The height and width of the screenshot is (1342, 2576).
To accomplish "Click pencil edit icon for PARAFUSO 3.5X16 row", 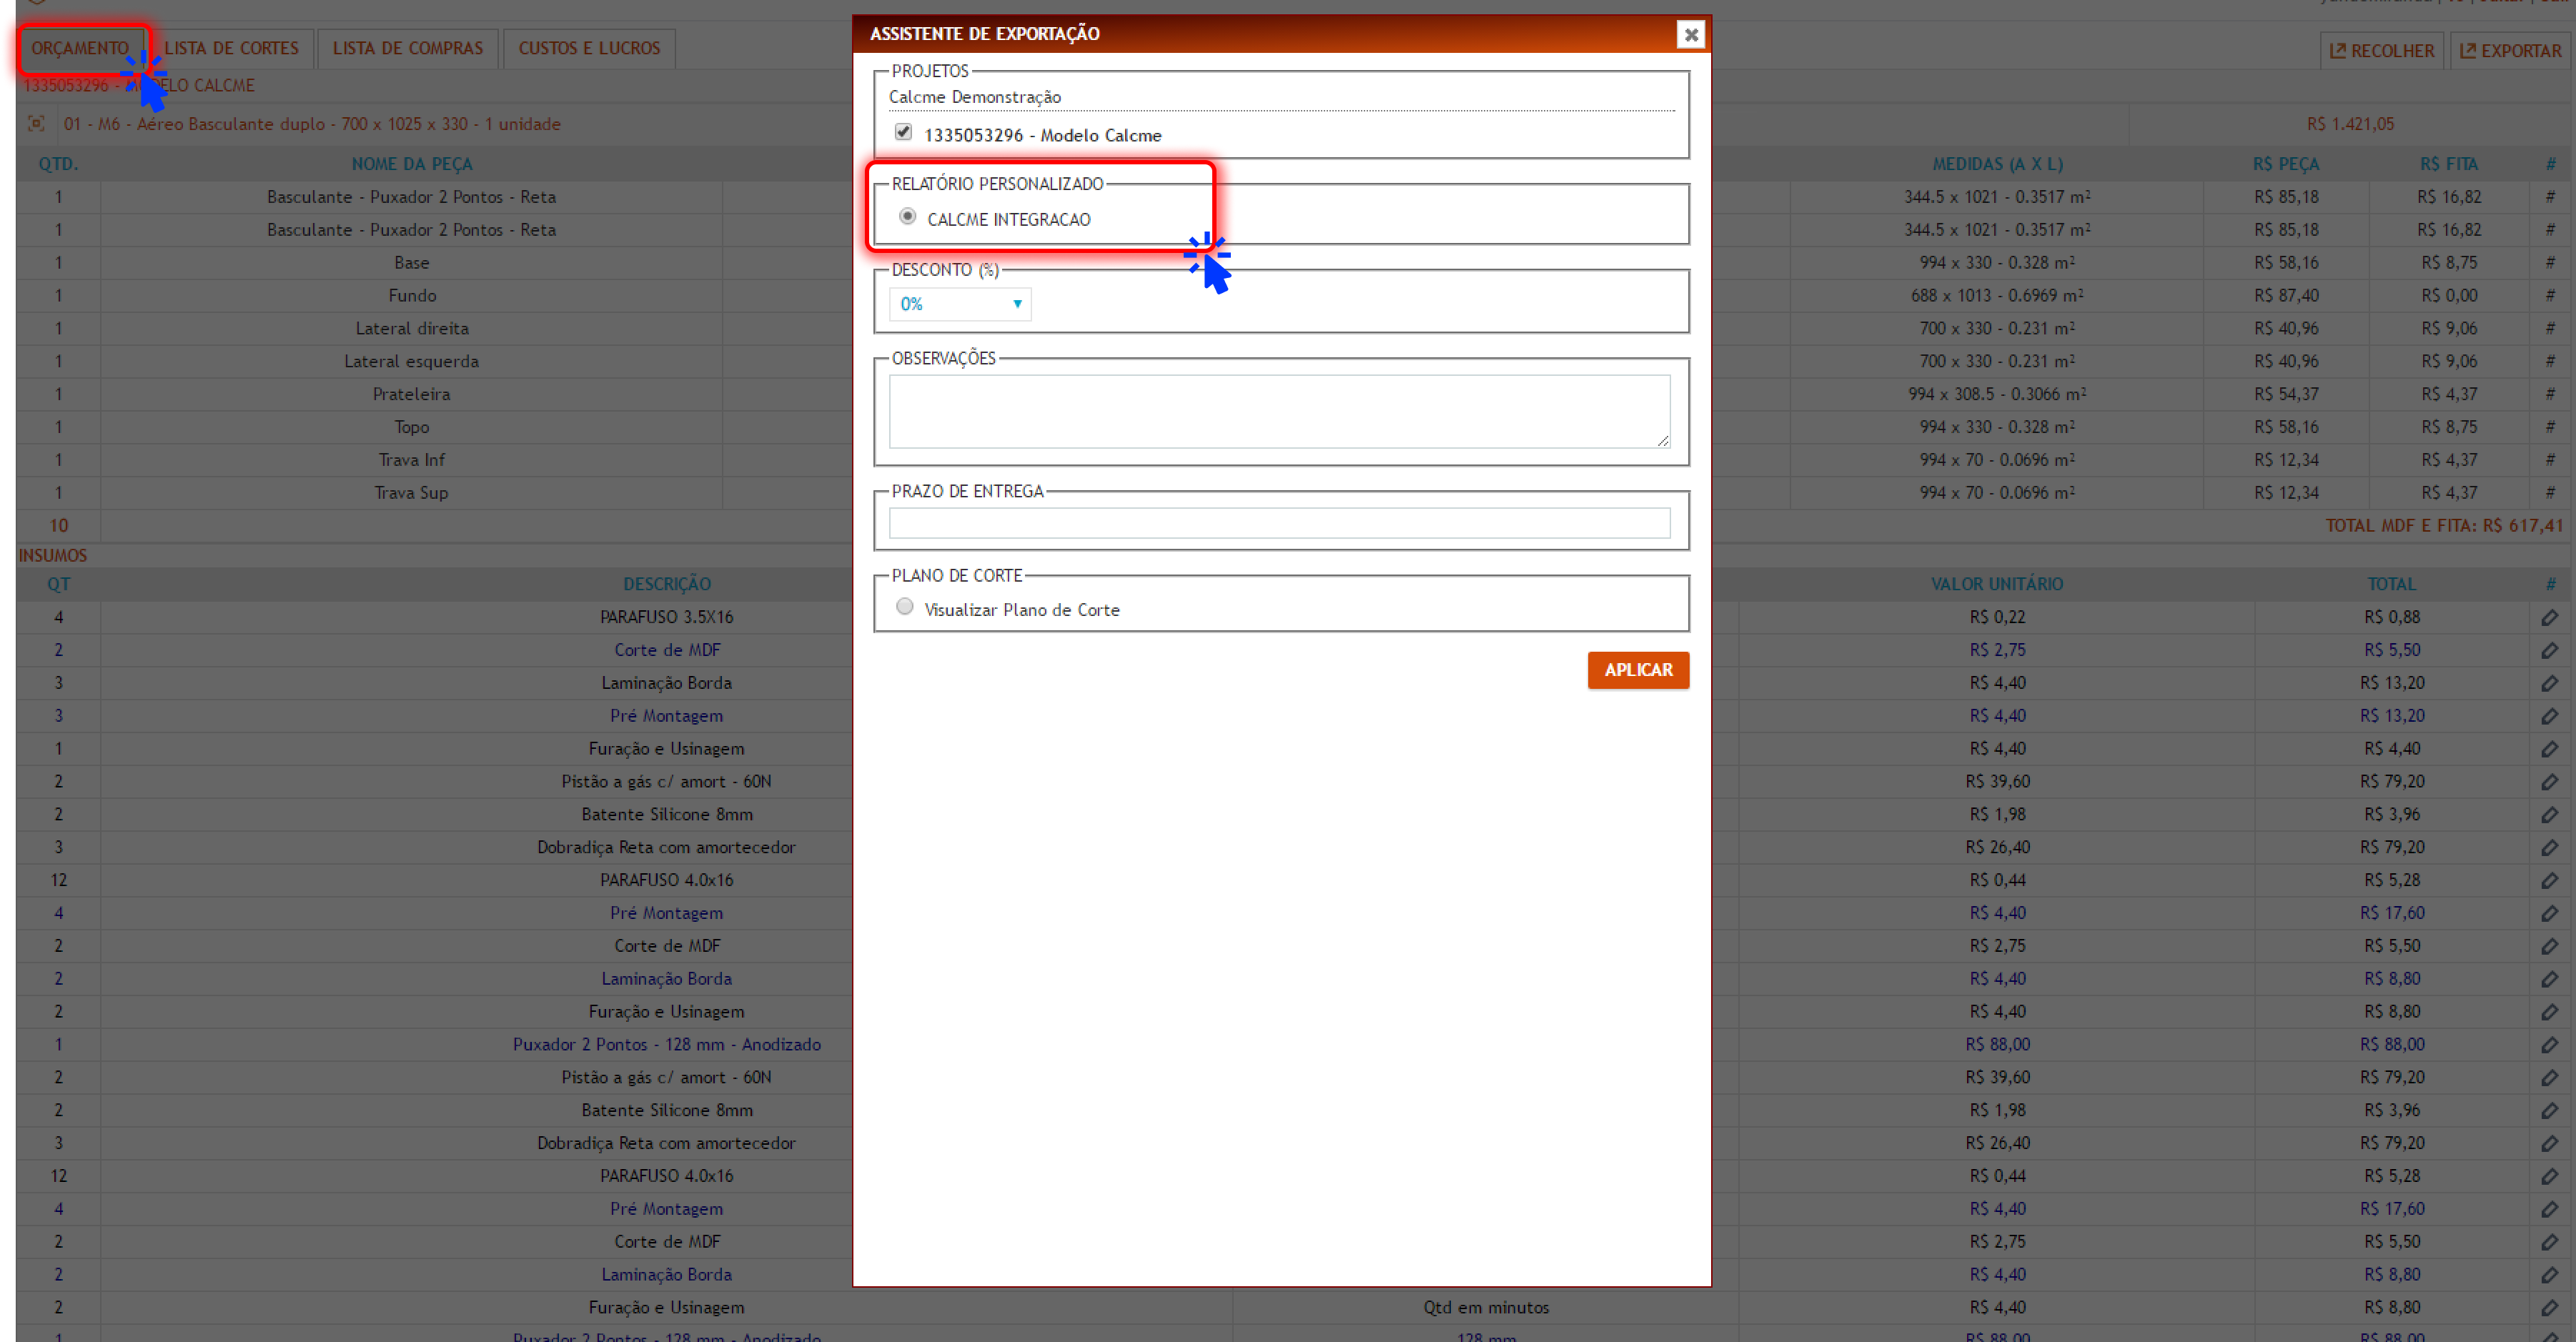I will click(2549, 618).
